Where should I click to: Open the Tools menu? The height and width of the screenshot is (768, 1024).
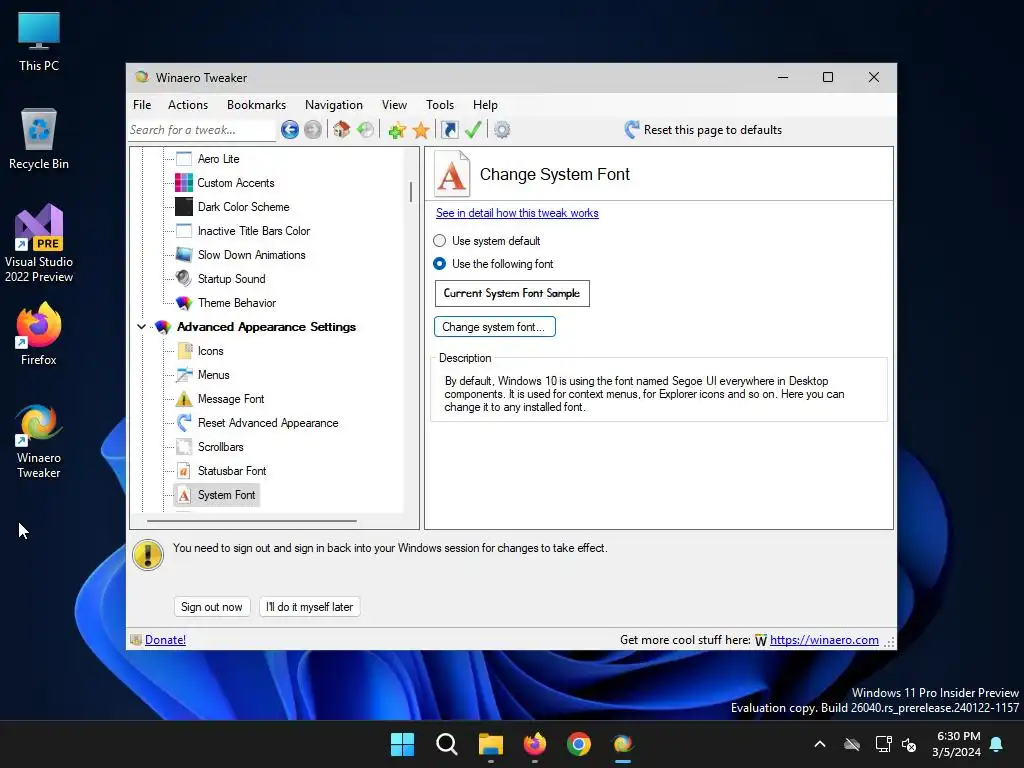pyautogui.click(x=440, y=104)
